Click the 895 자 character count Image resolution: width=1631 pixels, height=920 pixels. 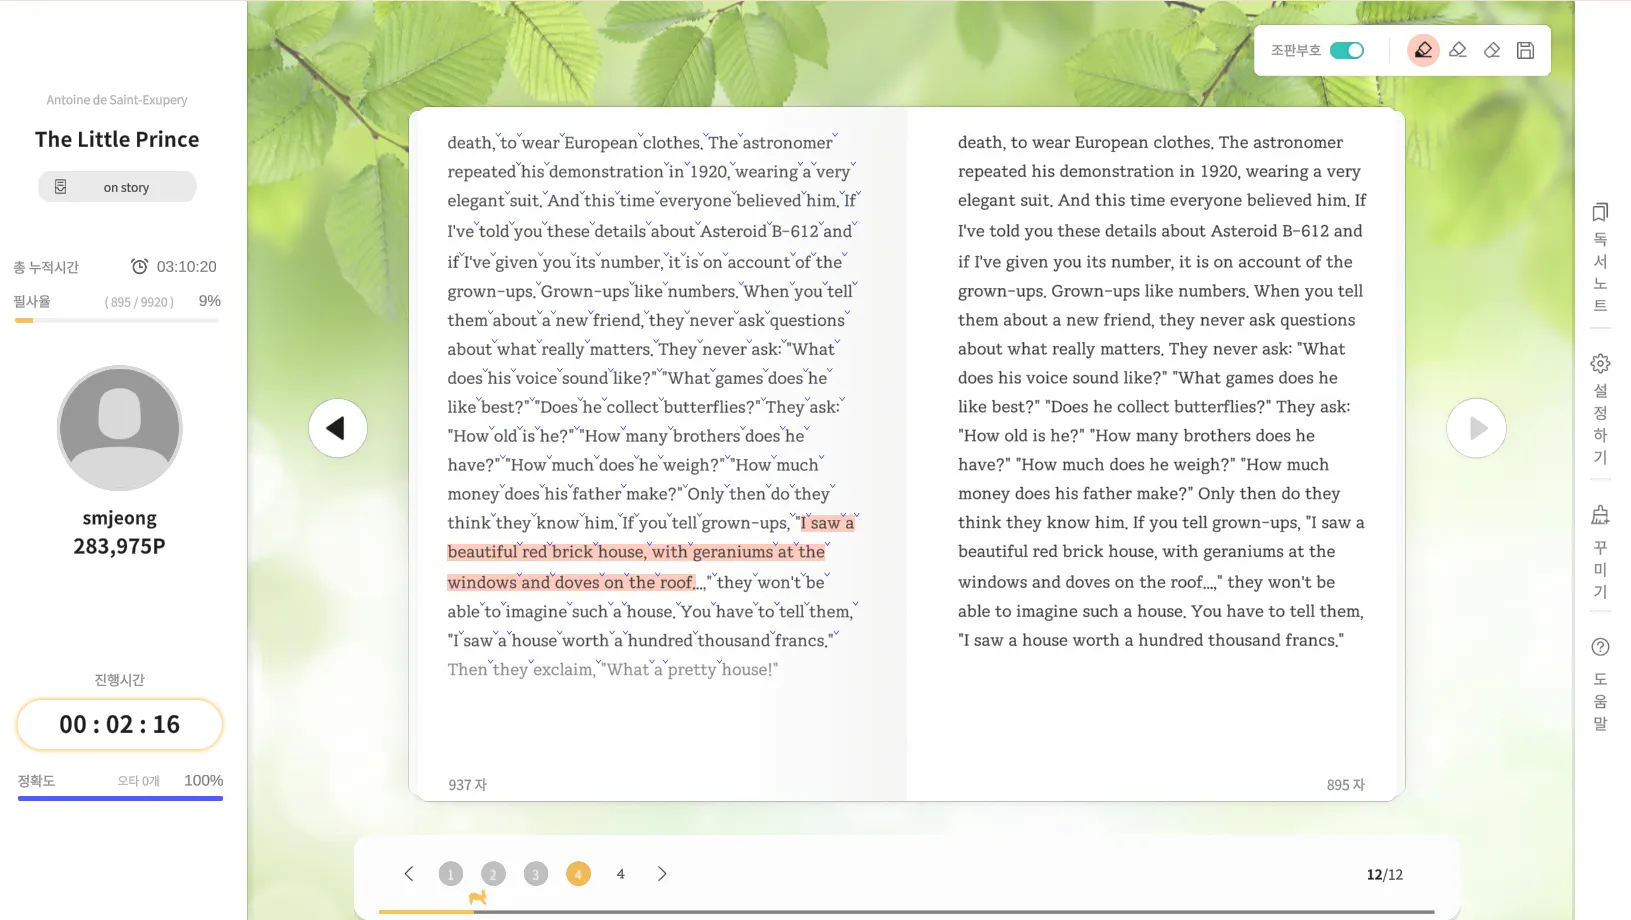[x=1346, y=785]
